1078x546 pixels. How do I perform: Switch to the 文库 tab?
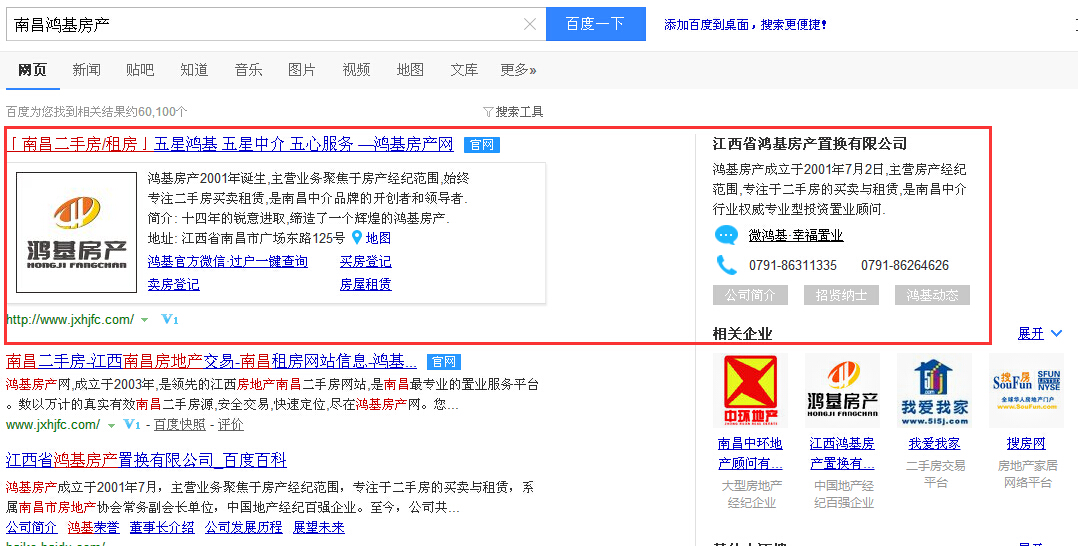click(x=464, y=69)
